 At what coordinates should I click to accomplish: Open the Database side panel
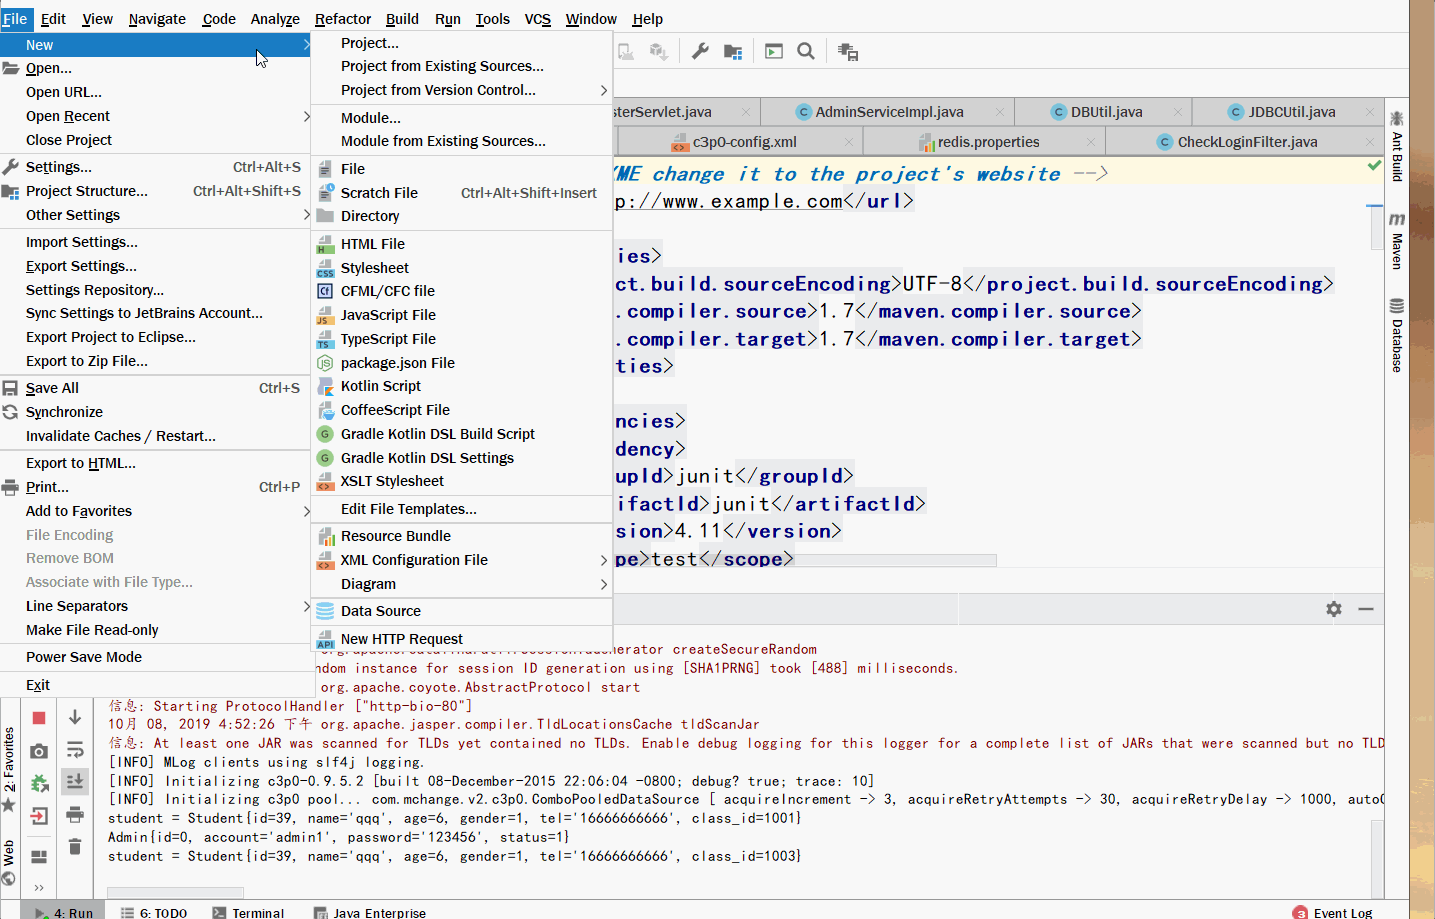pos(1397,335)
